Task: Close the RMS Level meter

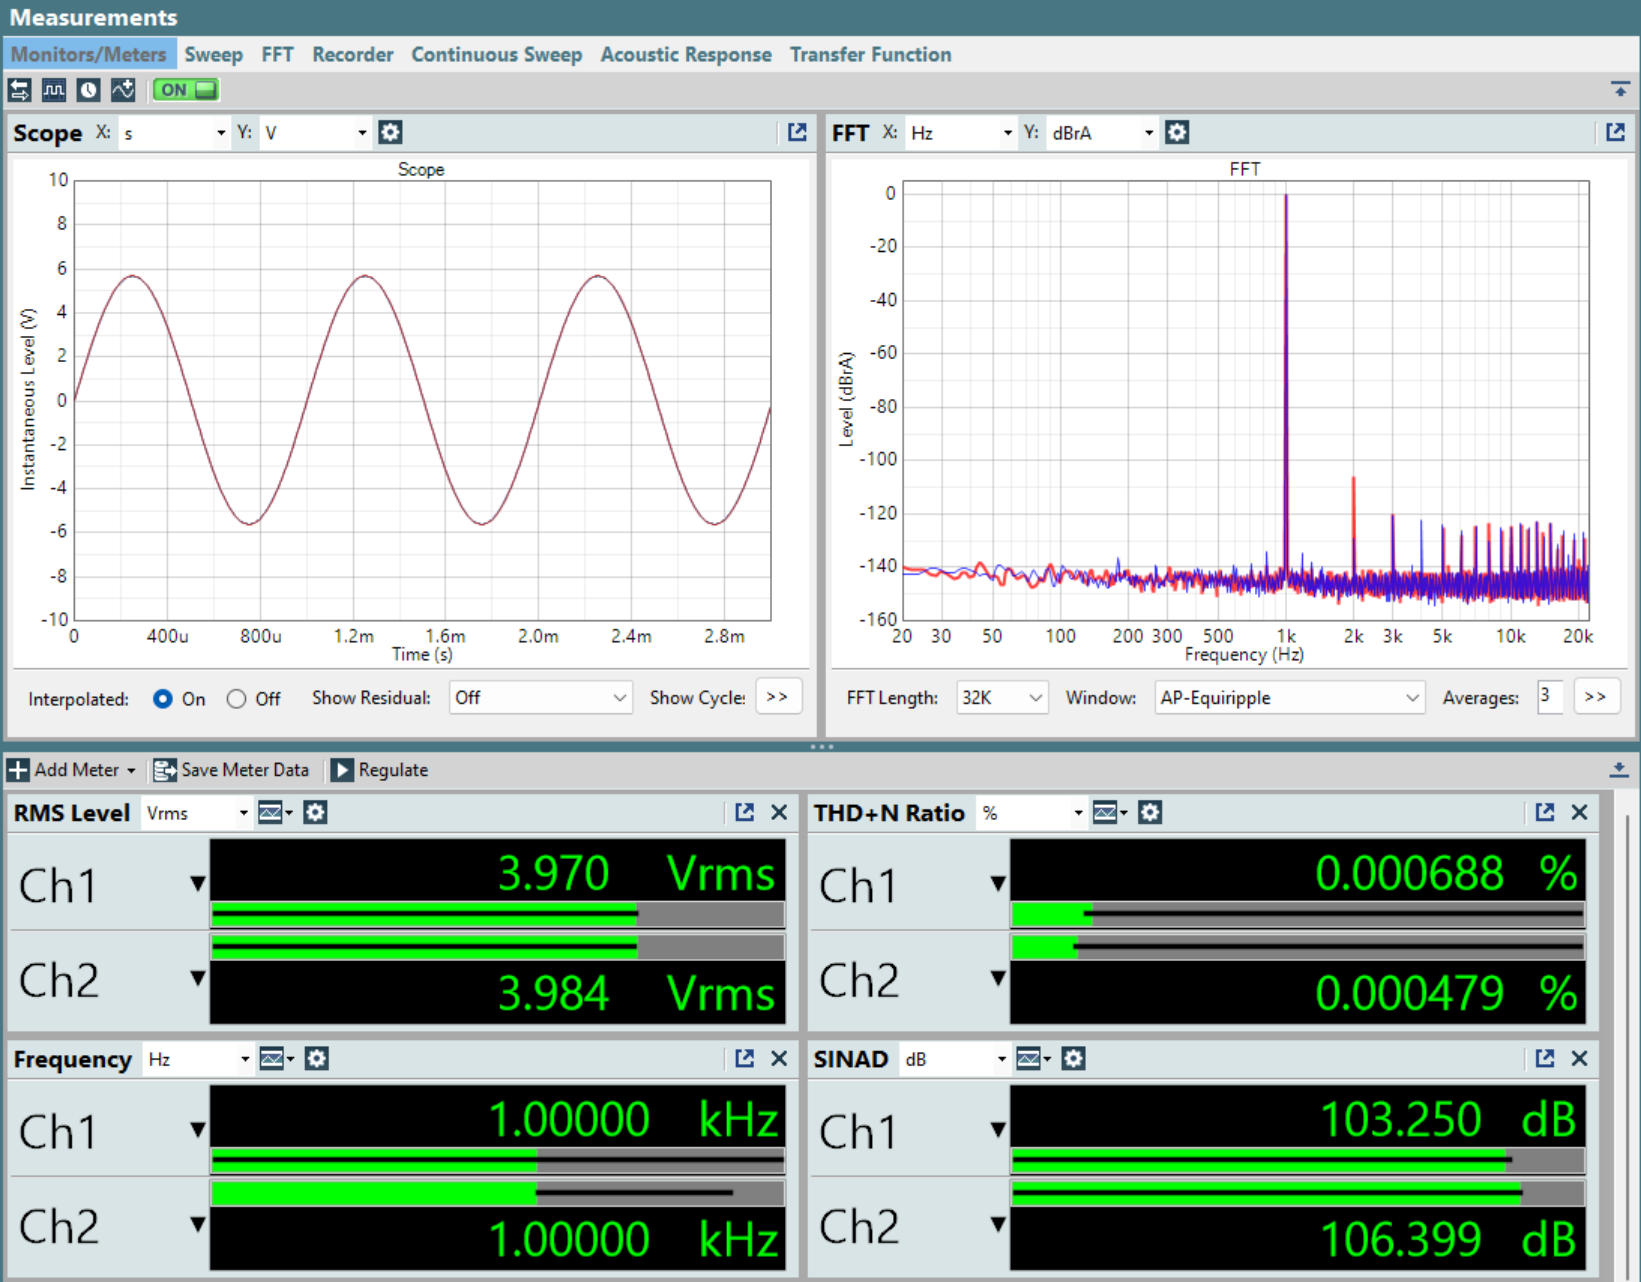Action: click(x=779, y=813)
